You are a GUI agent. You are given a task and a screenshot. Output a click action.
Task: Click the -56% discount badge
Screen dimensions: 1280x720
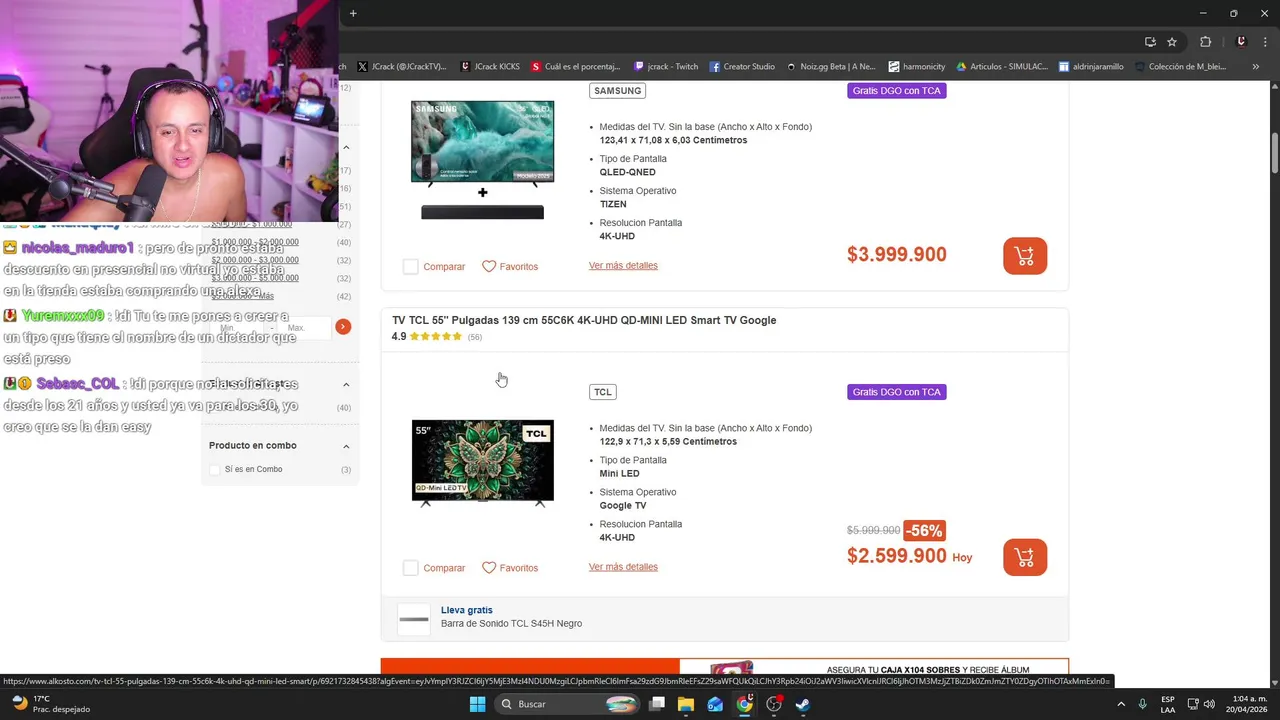pos(924,531)
